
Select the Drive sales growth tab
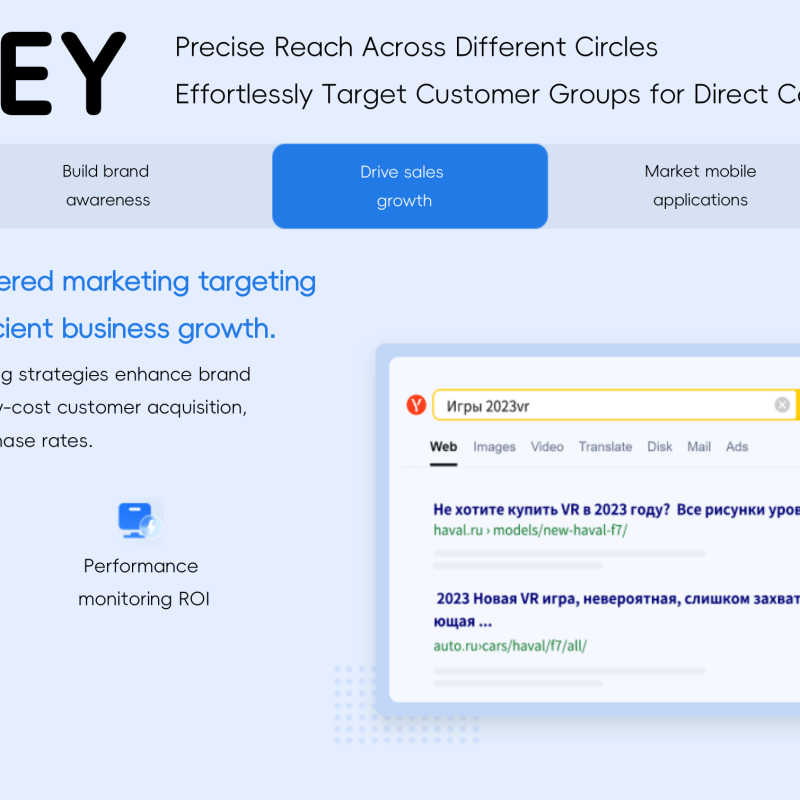coord(410,186)
